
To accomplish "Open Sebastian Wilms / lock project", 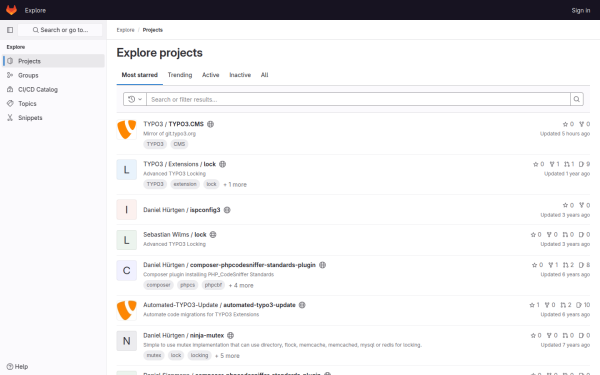I will coord(175,235).
